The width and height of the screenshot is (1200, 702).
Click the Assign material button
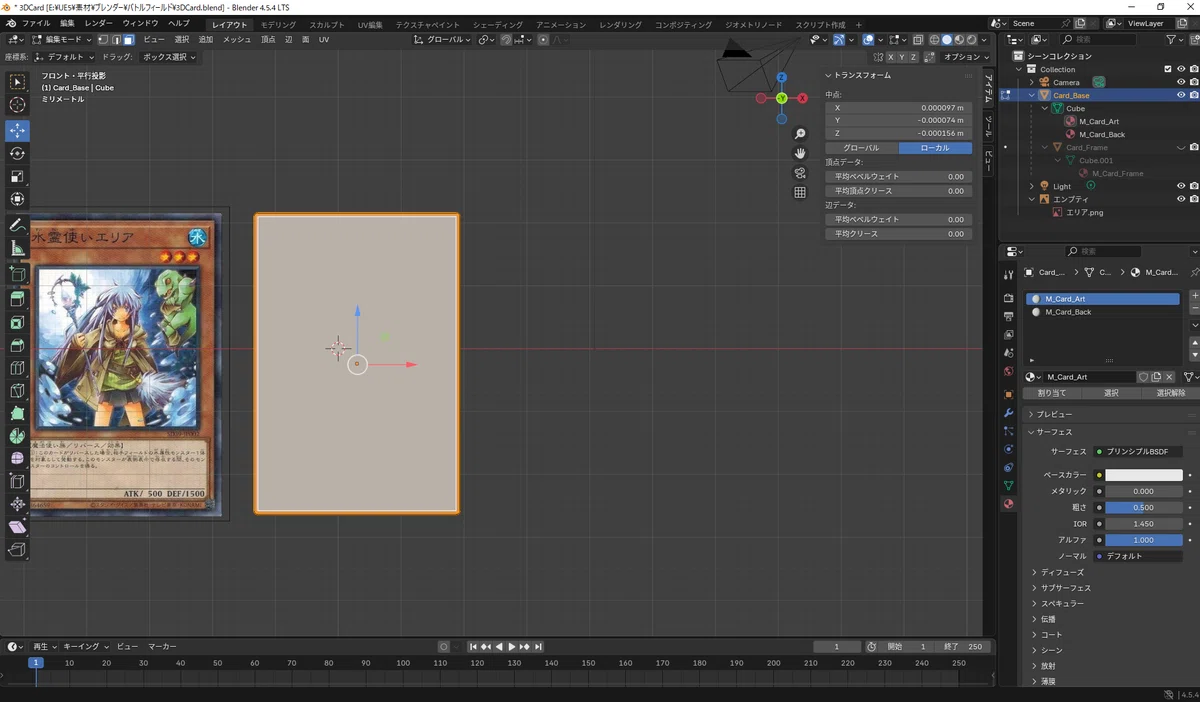(1052, 393)
